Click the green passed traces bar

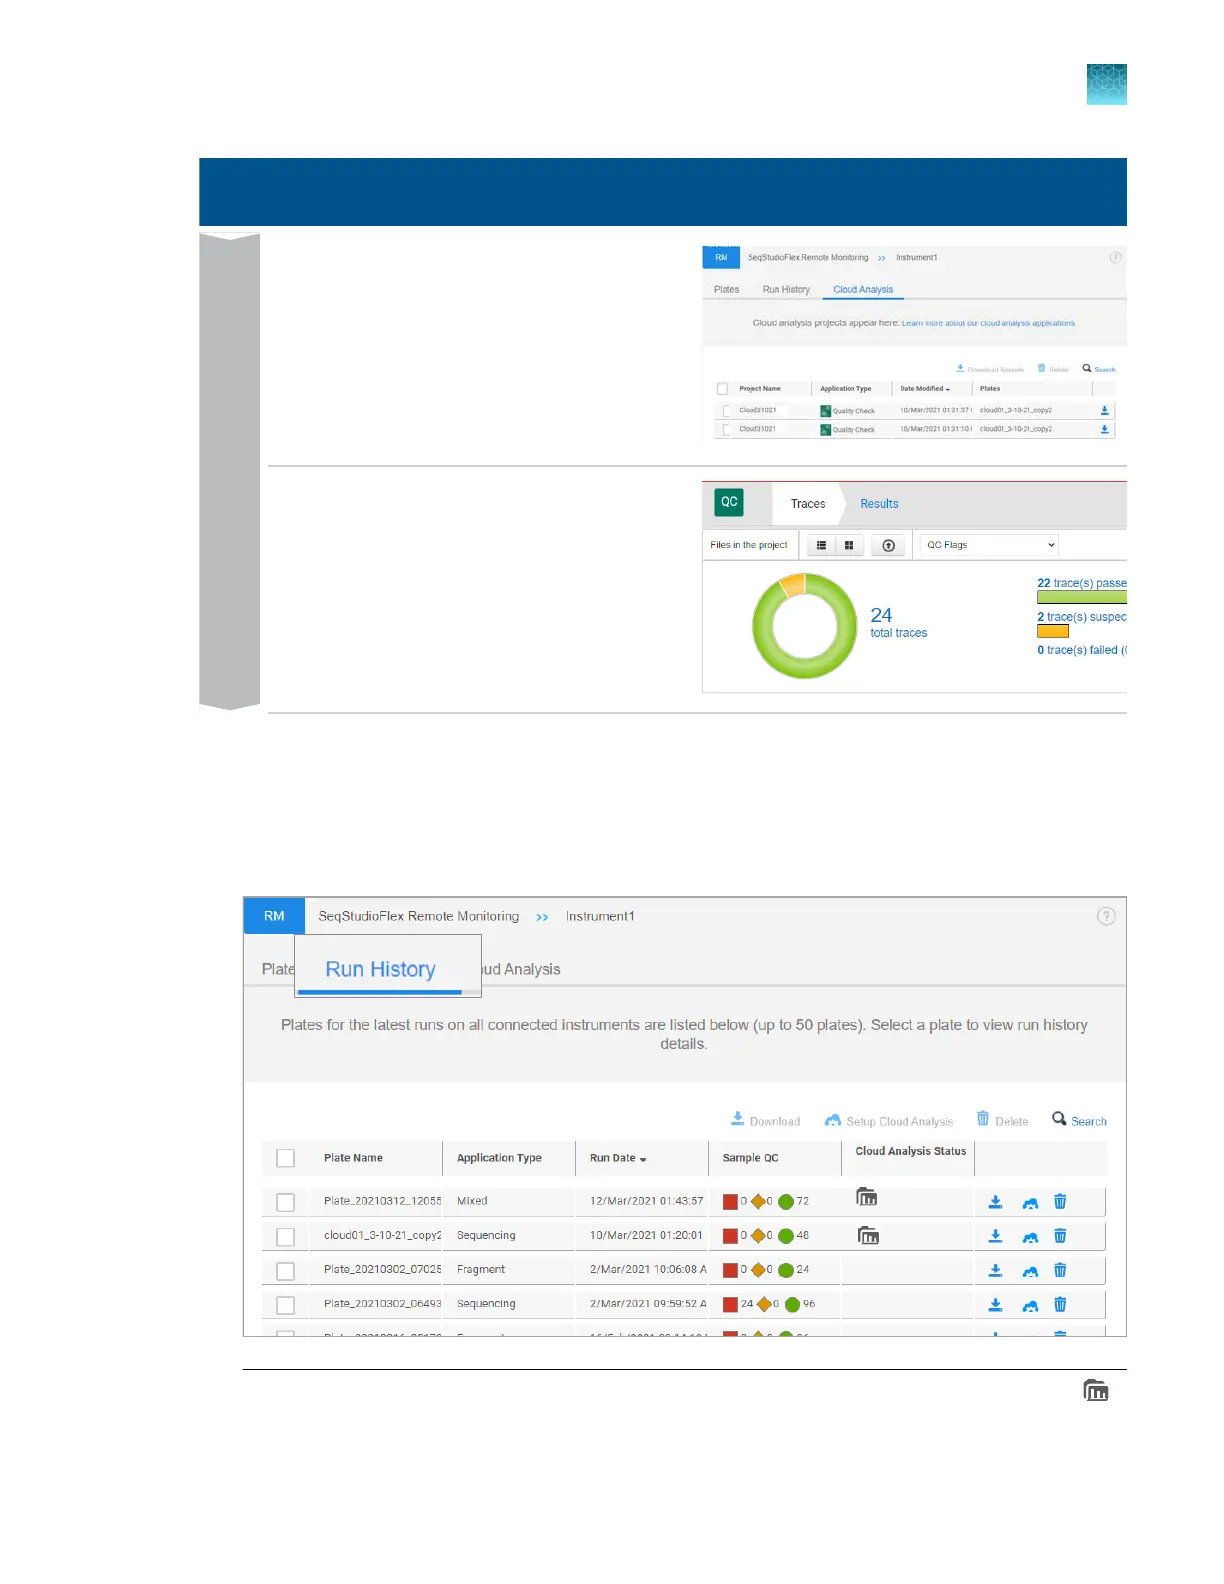tap(1082, 597)
